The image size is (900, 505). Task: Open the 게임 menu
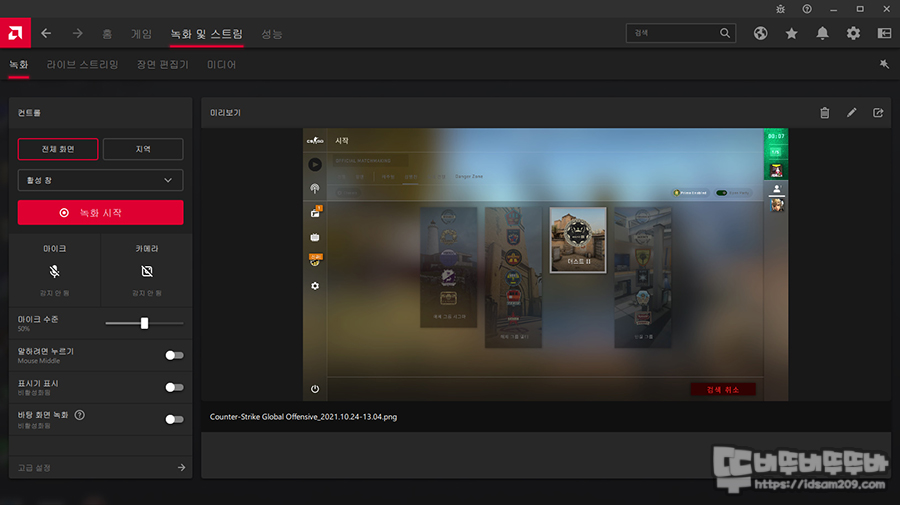[x=141, y=34]
